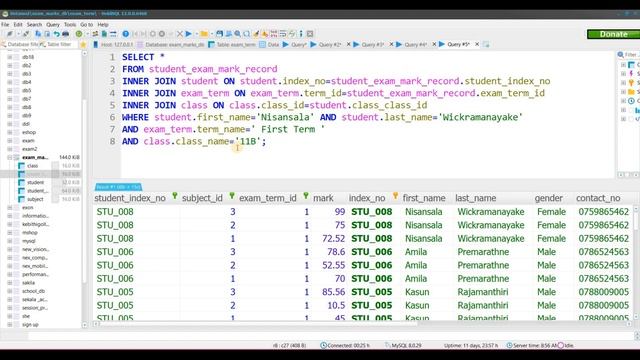
Task: Click the disconnect toolbar icon
Action: point(26,34)
